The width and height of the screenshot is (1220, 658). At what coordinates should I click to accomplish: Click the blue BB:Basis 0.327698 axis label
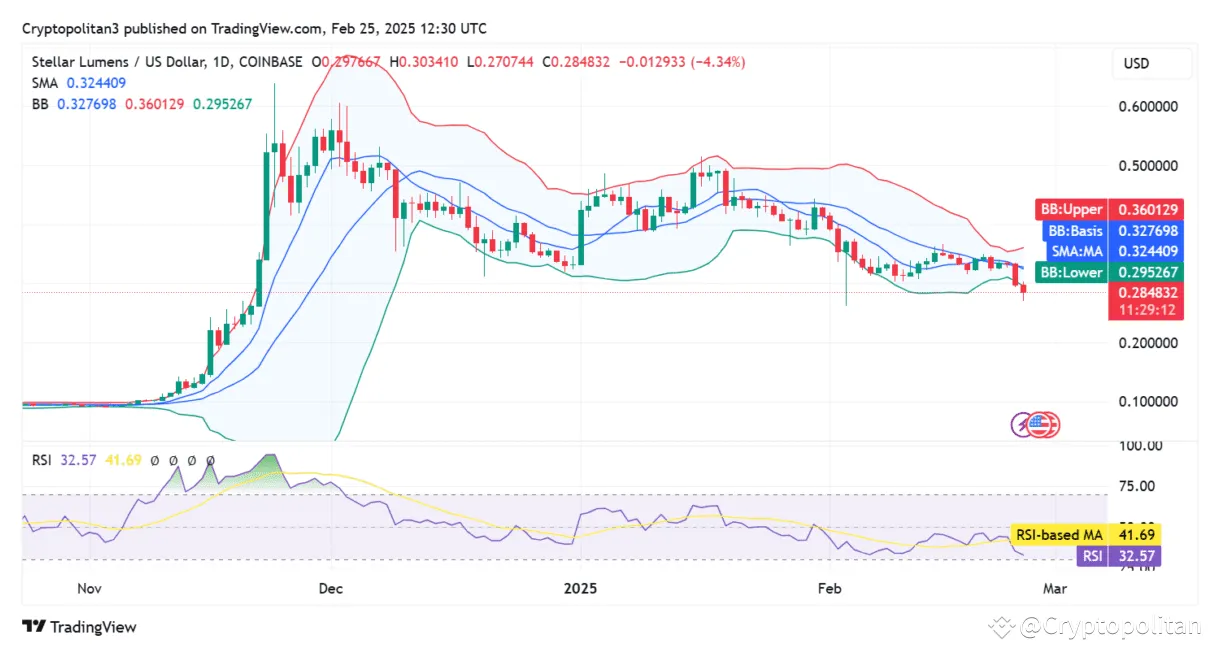tap(1109, 230)
